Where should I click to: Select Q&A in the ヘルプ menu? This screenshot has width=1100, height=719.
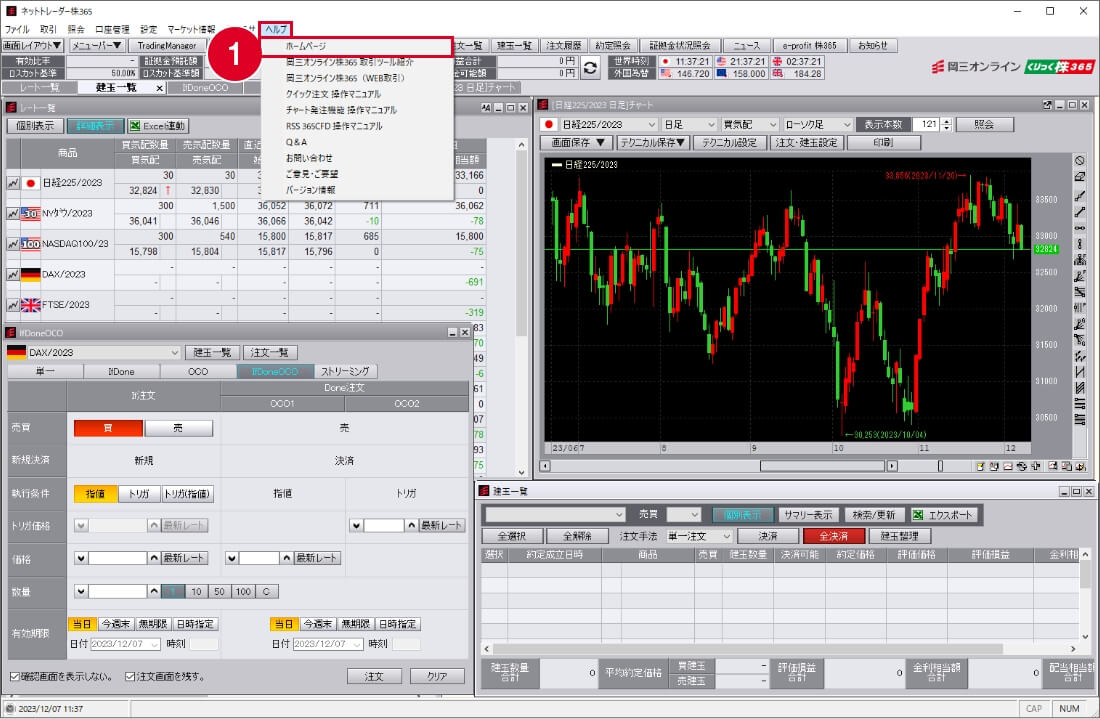point(357,142)
